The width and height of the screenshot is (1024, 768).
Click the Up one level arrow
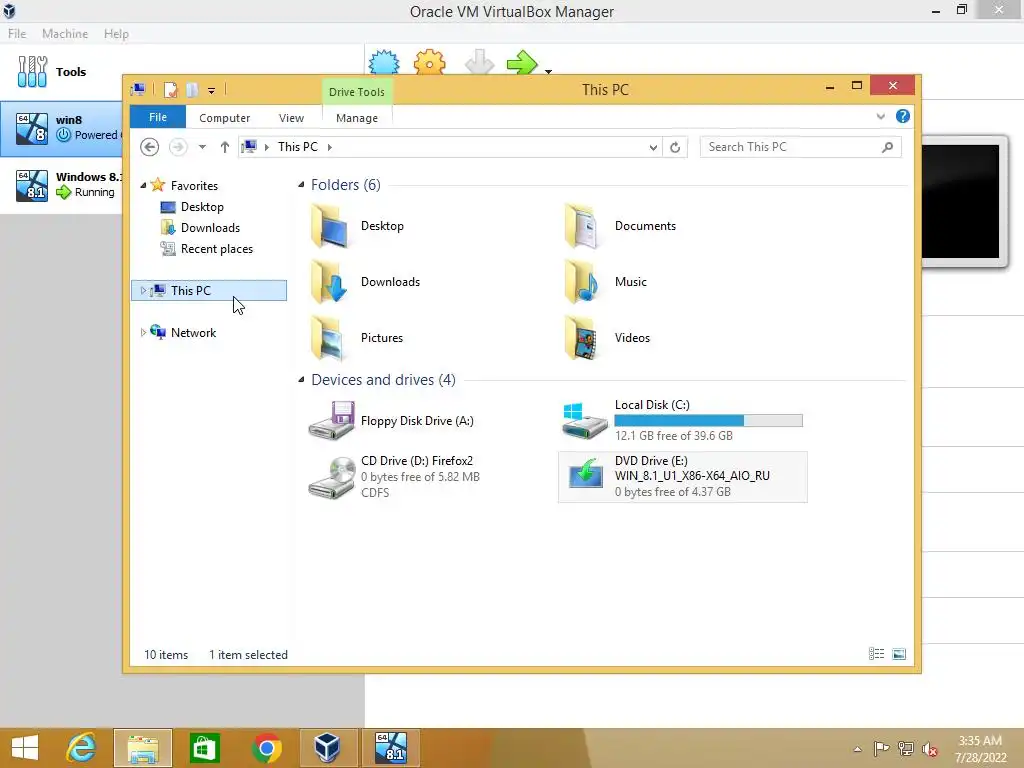click(x=225, y=147)
